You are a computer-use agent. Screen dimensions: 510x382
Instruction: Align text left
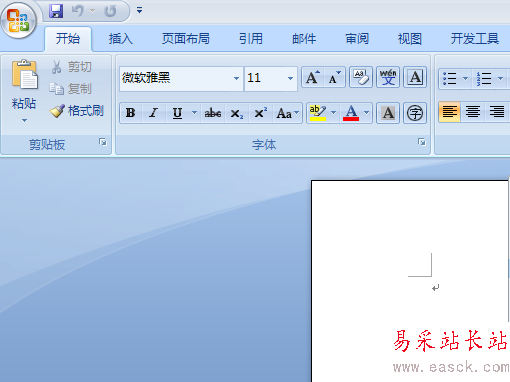(x=449, y=112)
